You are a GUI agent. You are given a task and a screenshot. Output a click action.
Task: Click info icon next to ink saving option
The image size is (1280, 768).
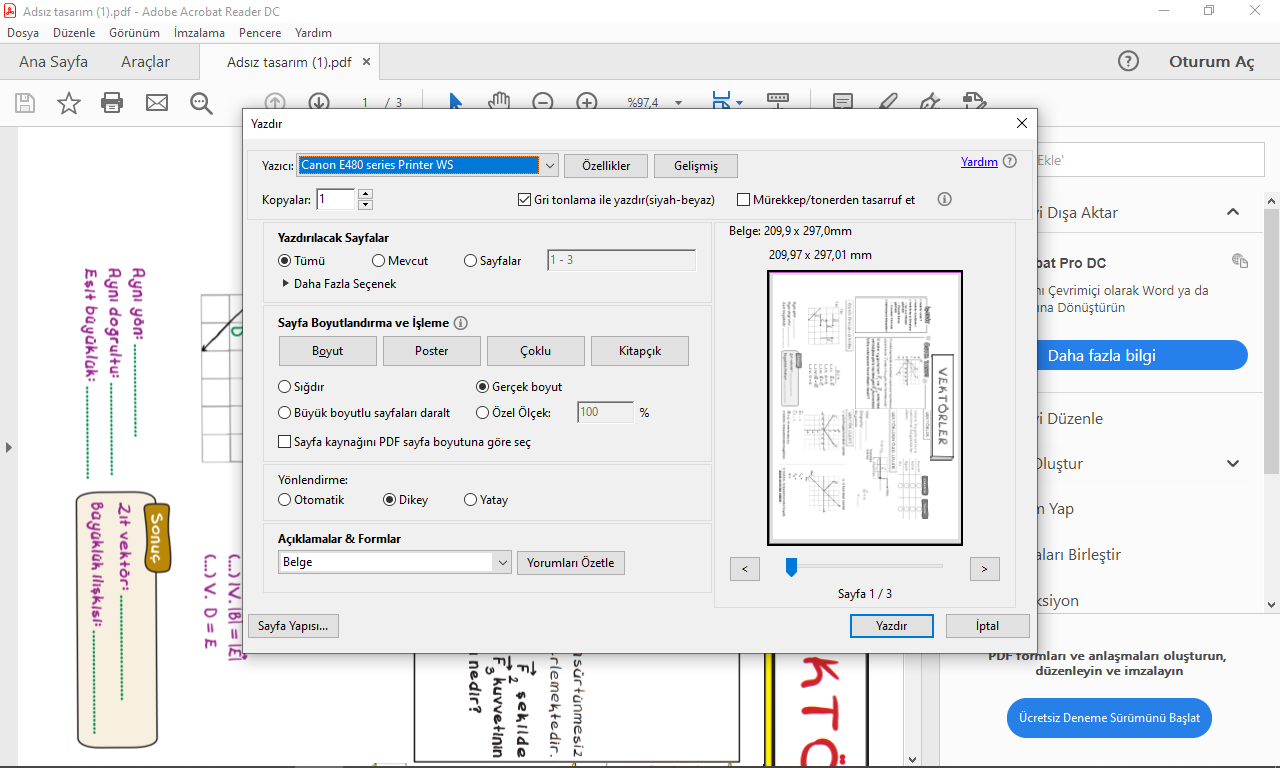(944, 200)
